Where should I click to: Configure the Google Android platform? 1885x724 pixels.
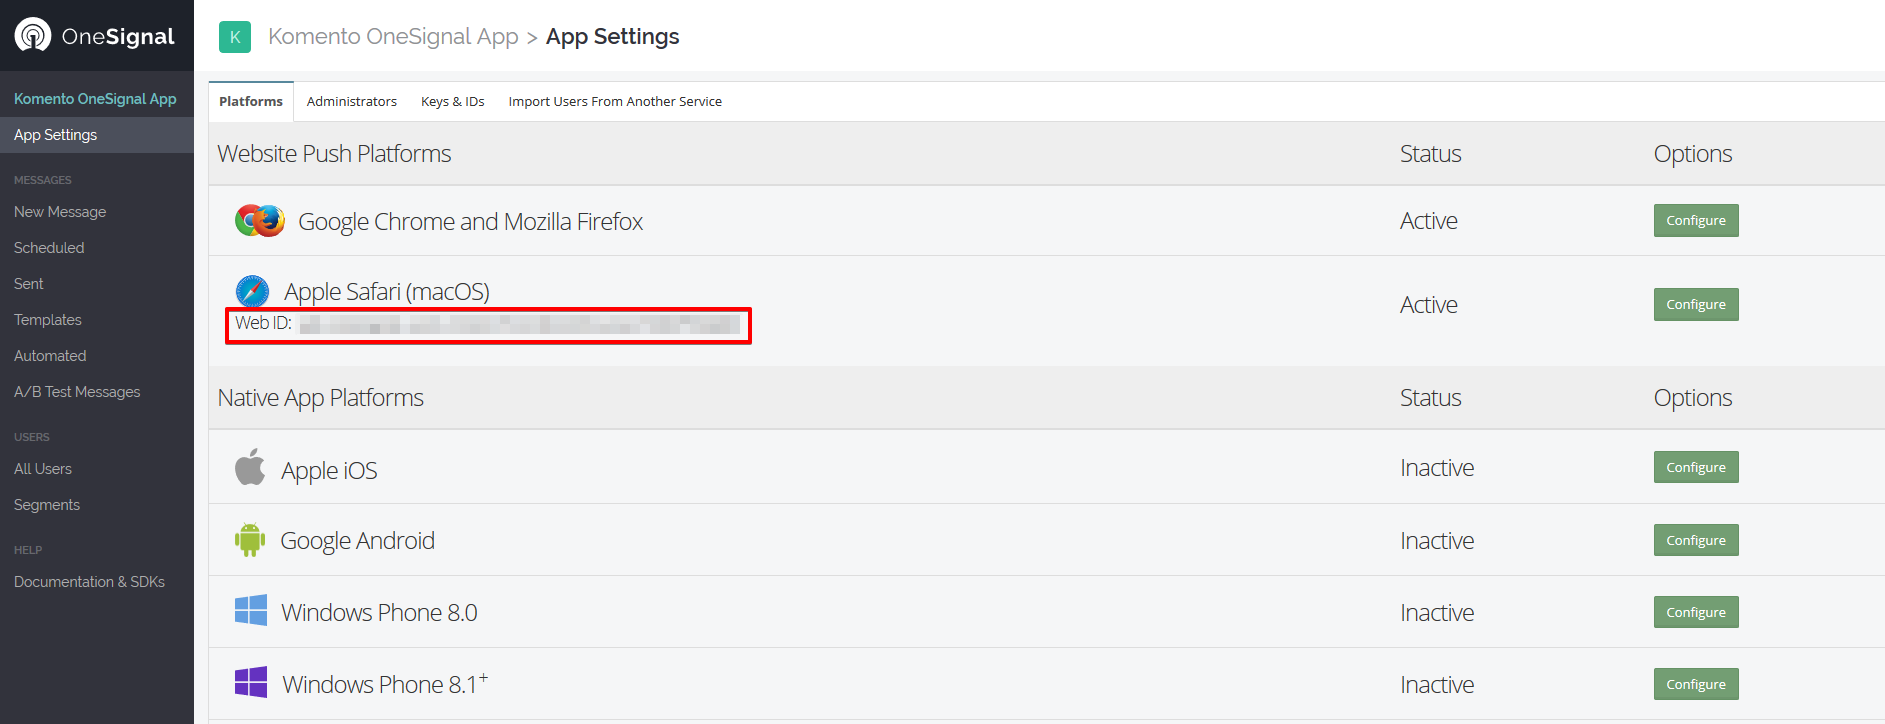[1696, 540]
